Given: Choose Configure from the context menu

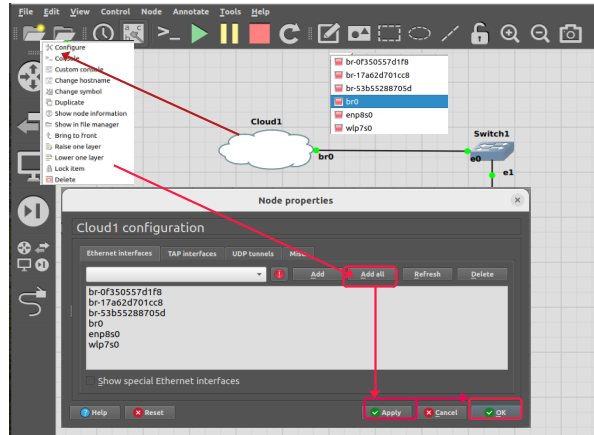Looking at the screenshot, I should point(70,47).
